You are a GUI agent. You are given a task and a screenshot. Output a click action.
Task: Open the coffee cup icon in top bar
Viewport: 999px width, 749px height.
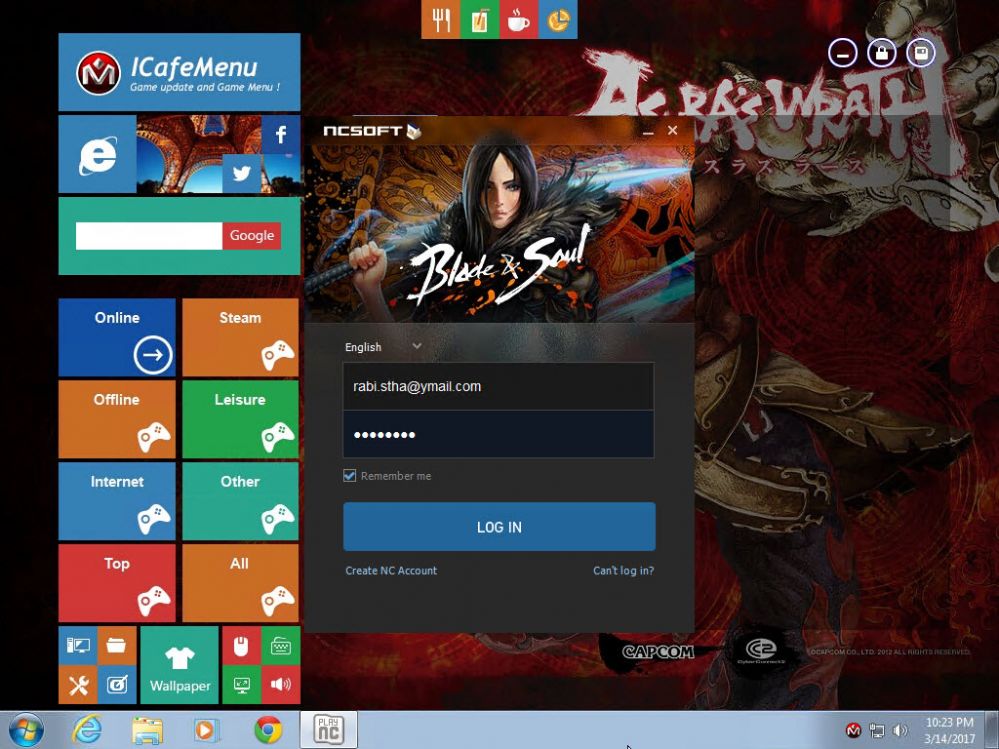(519, 19)
